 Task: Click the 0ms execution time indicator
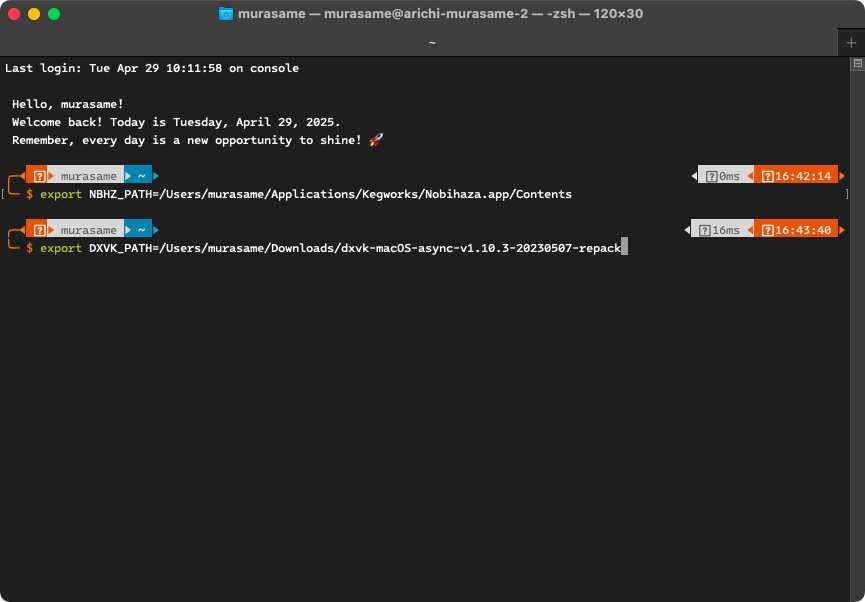click(723, 176)
